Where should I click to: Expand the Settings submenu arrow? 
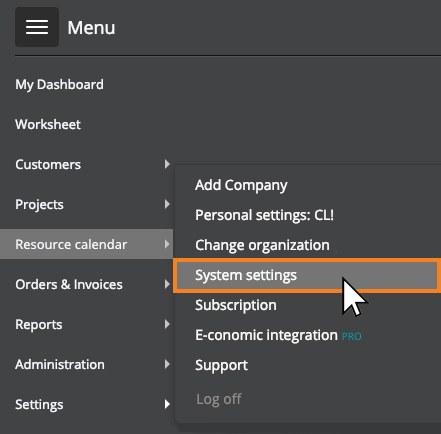(167, 404)
